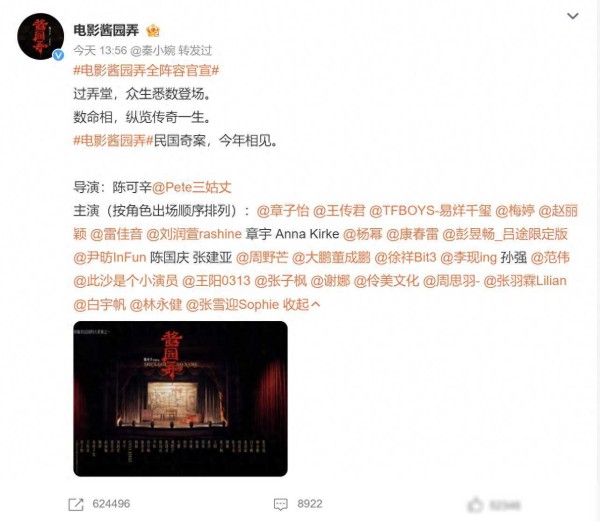Click the repost share icon
This screenshot has width=600, height=522.
[x=76, y=504]
